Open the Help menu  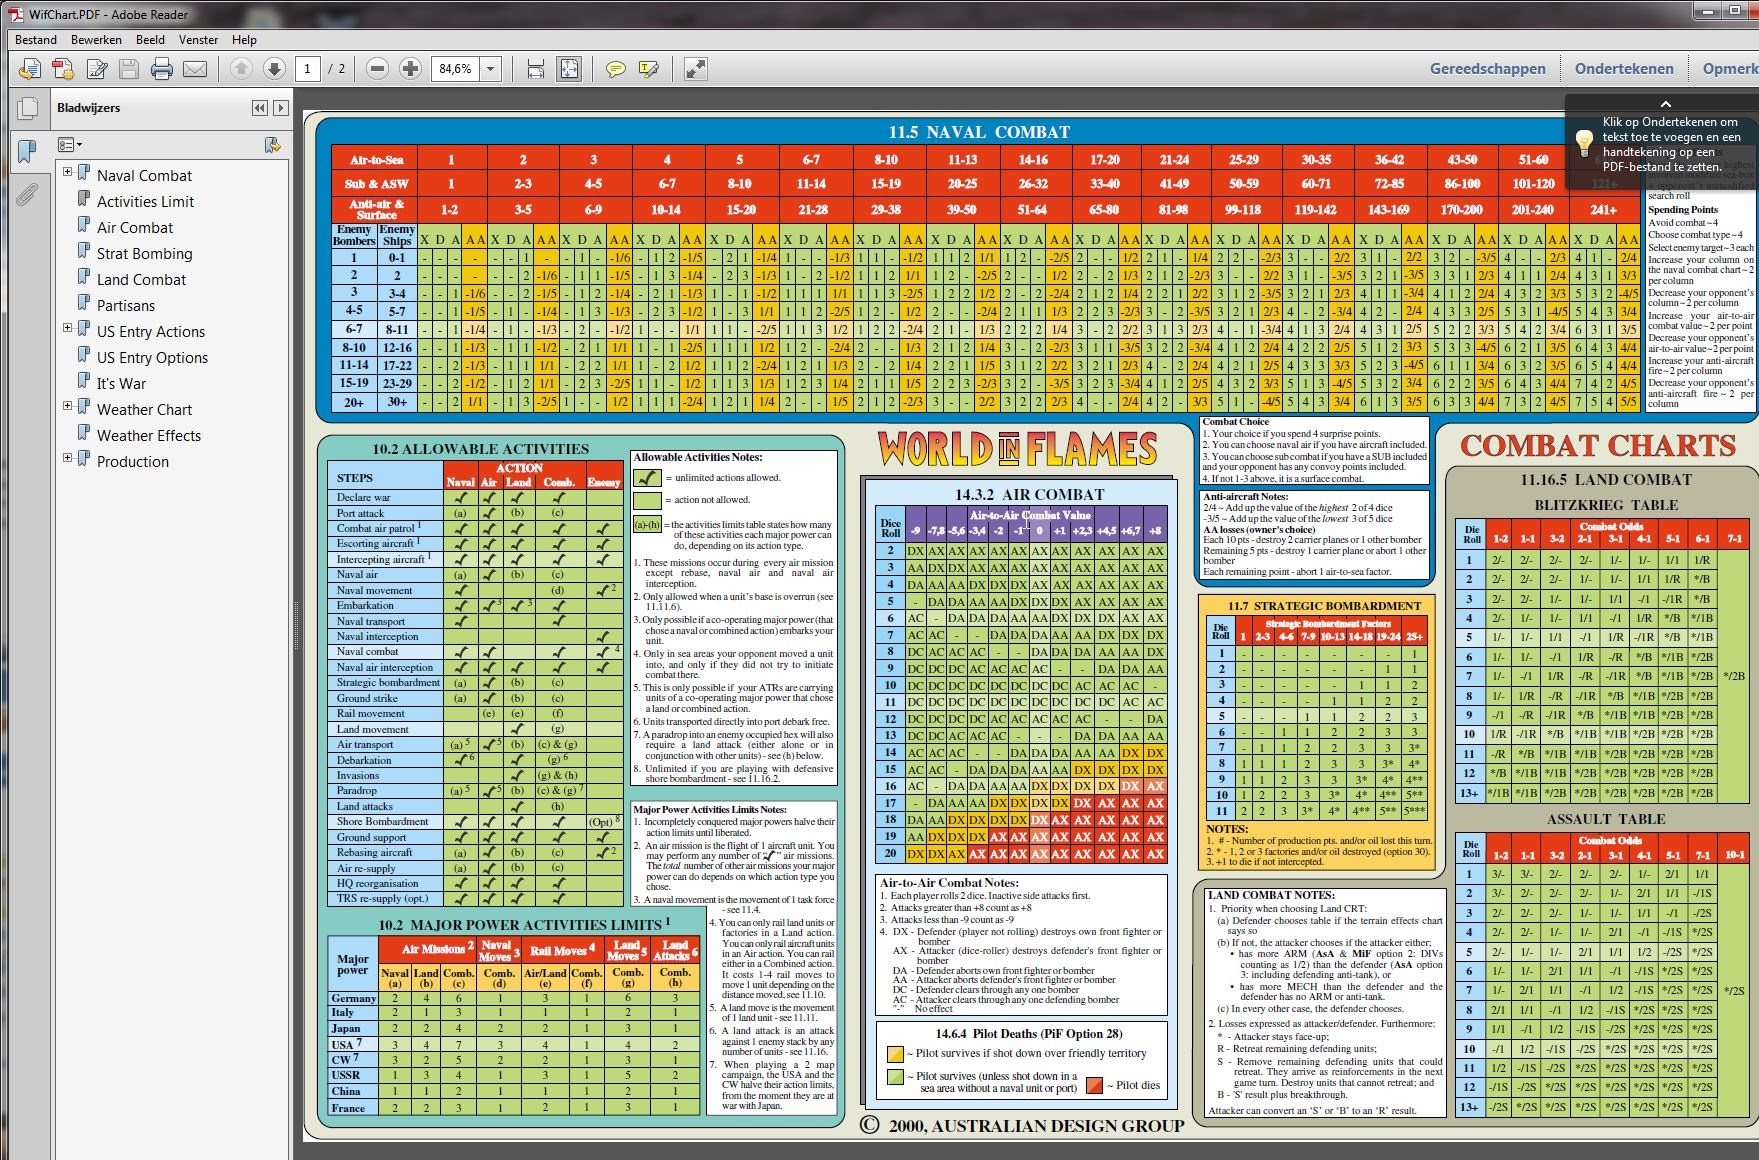point(244,40)
